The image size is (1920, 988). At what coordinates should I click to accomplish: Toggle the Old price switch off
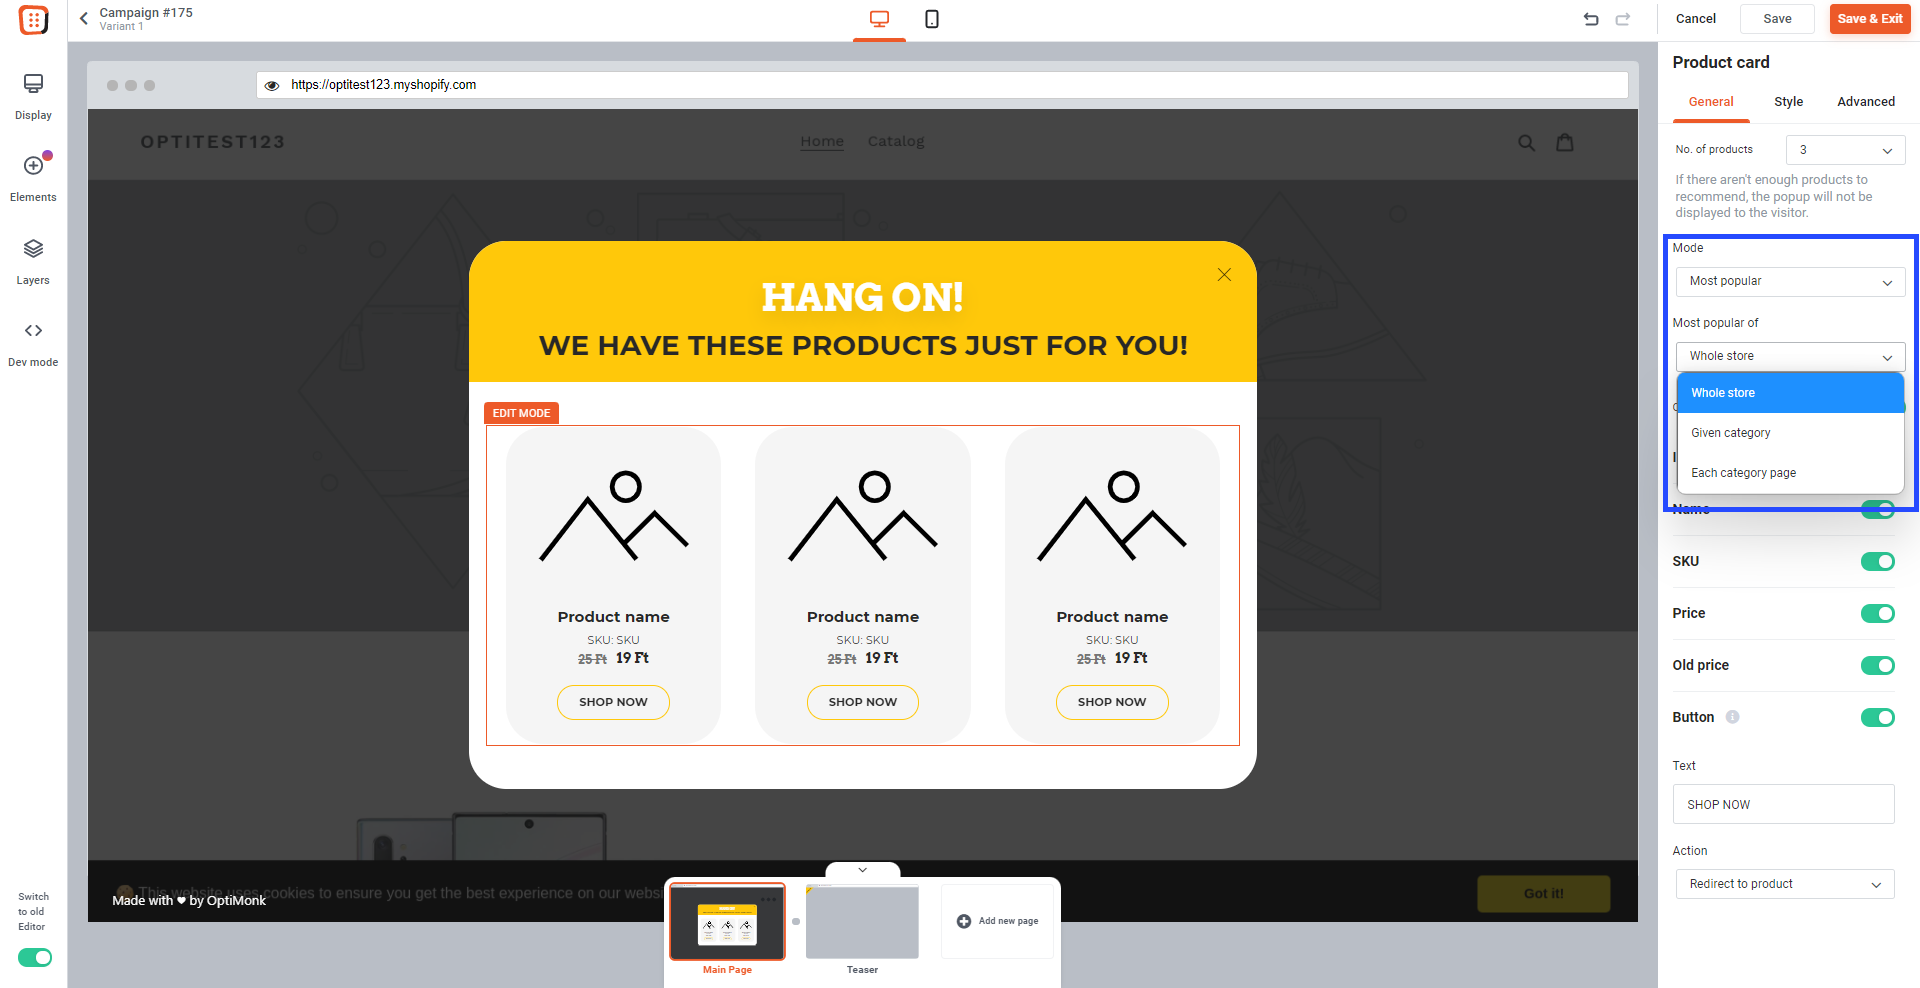(1877, 666)
